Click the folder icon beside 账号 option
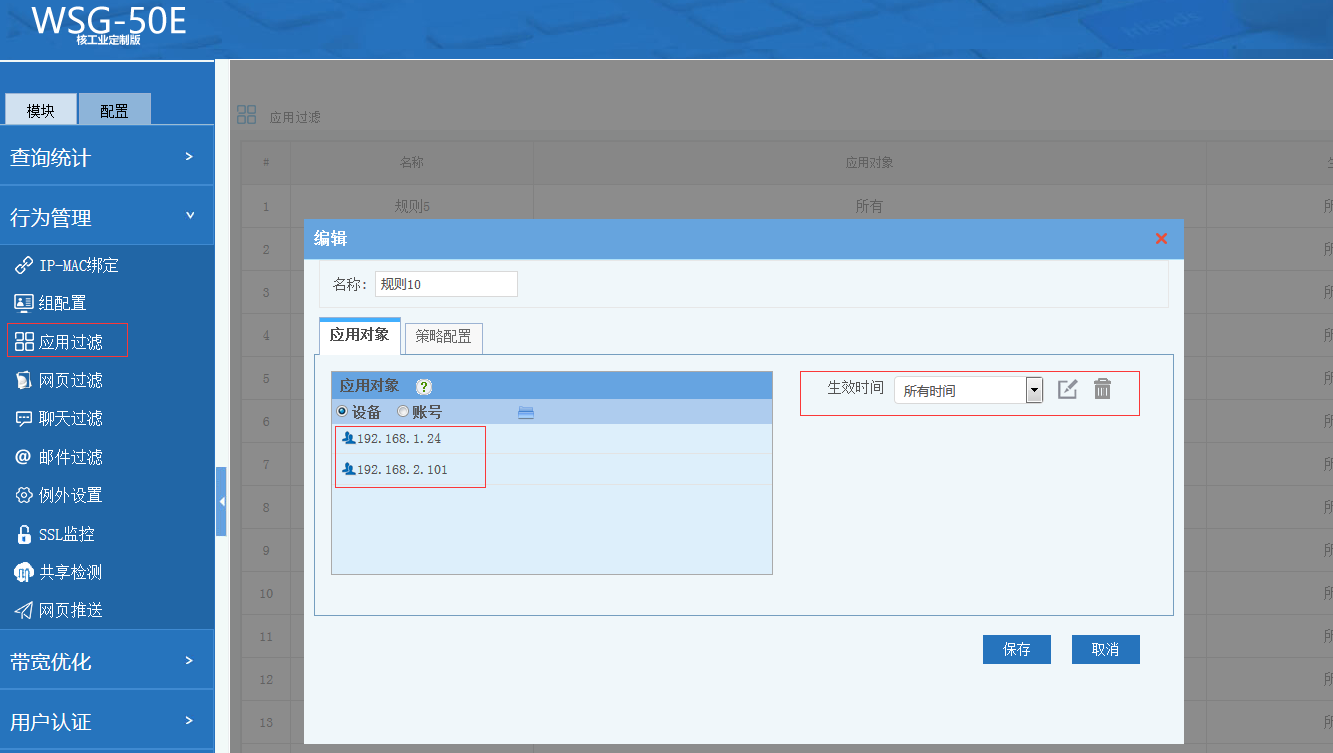The image size is (1333, 753). 526,412
